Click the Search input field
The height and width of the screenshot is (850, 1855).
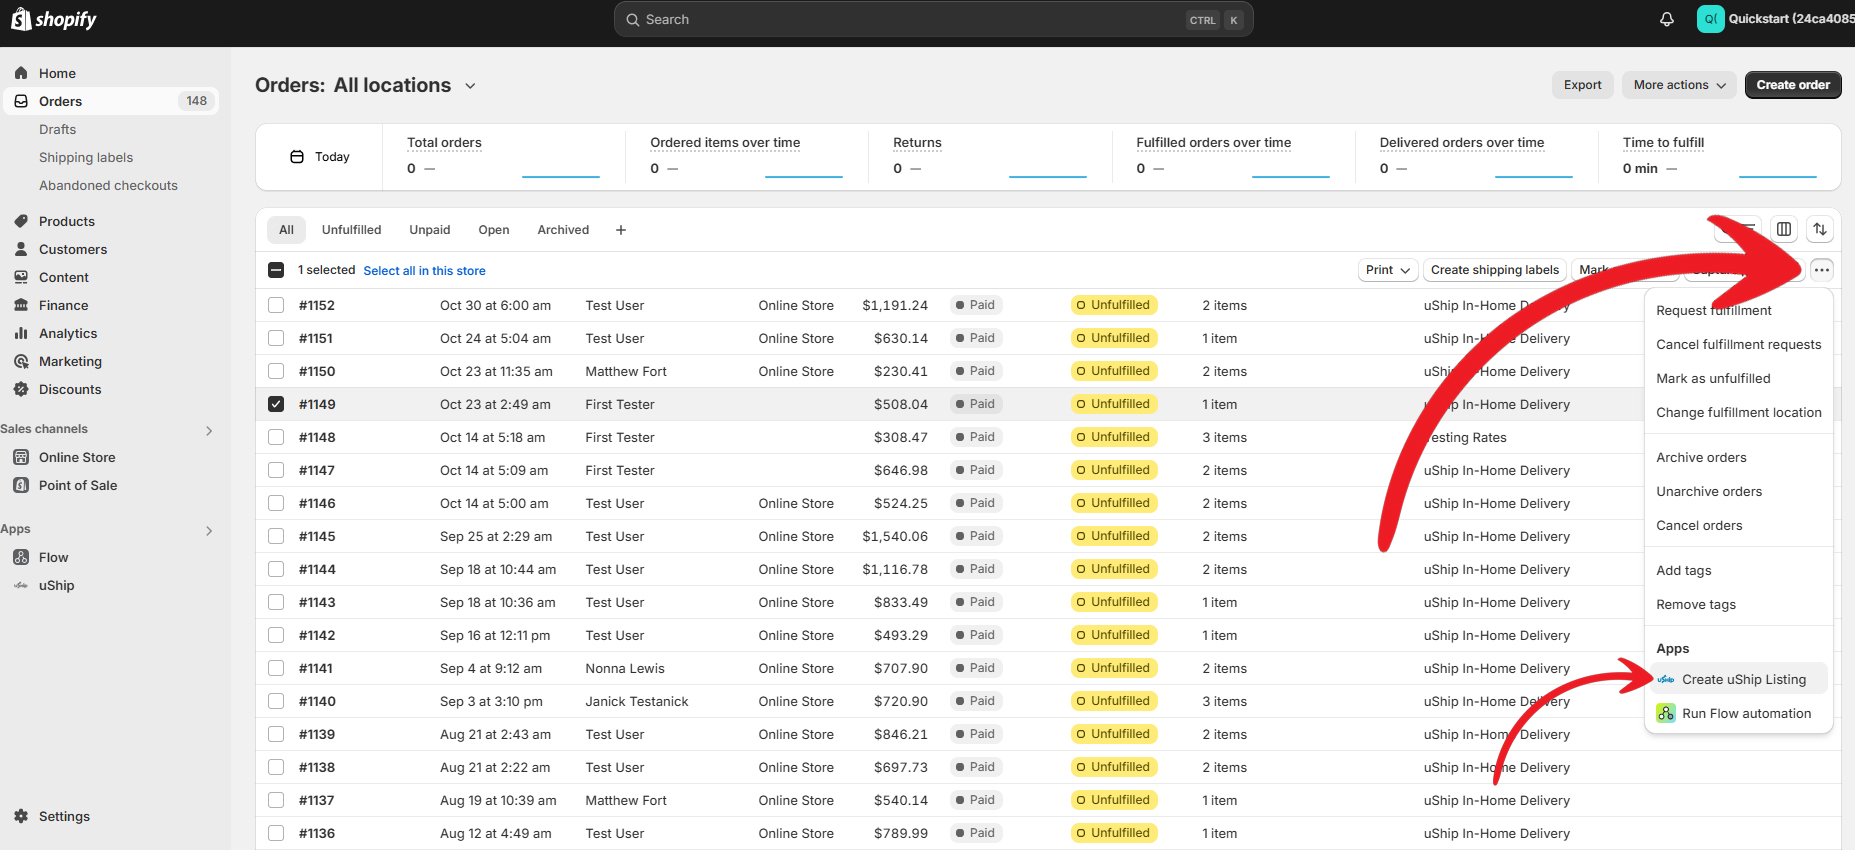tap(933, 19)
